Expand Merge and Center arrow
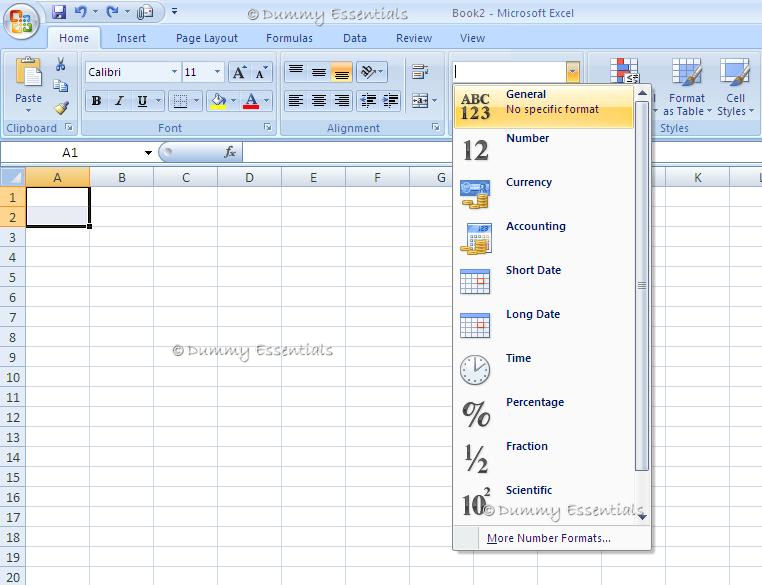This screenshot has width=762, height=585. [x=434, y=101]
